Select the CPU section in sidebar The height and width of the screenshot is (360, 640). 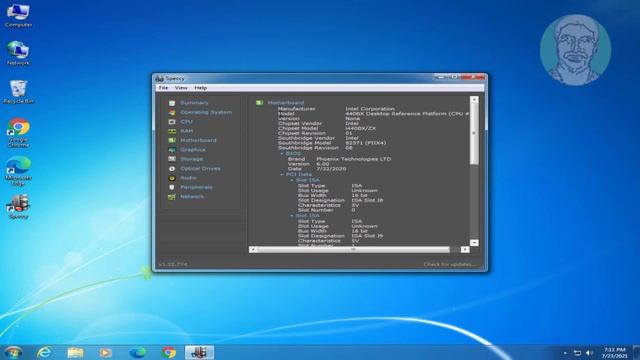pyautogui.click(x=186, y=122)
